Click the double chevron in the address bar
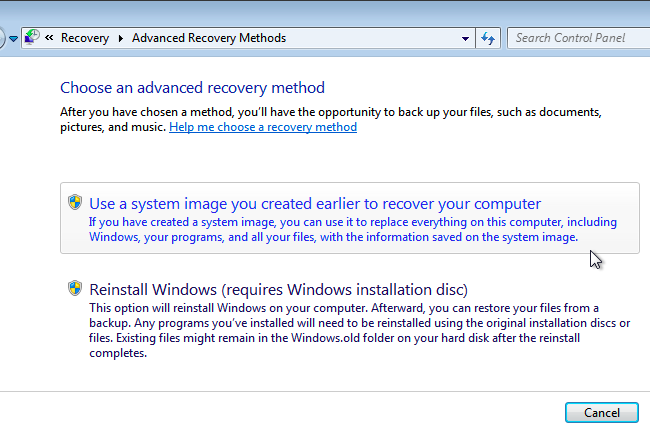 pos(50,38)
